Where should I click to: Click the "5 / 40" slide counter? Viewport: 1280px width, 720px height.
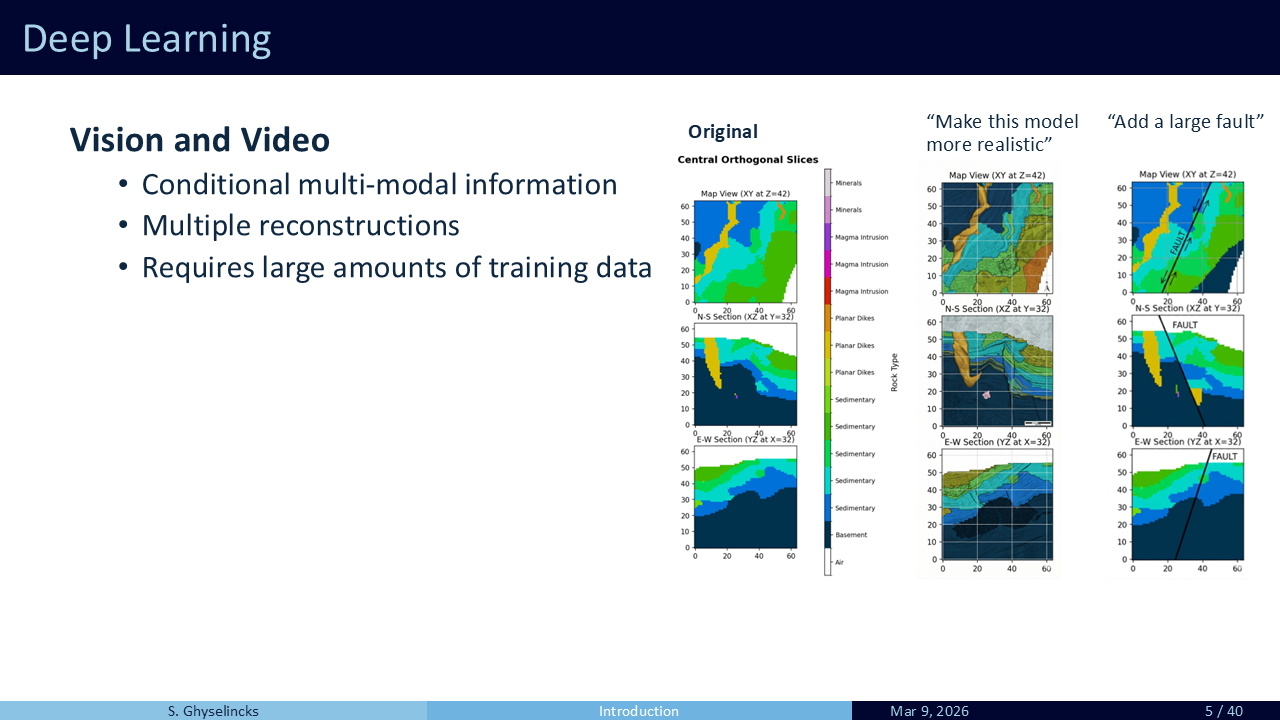[1223, 711]
